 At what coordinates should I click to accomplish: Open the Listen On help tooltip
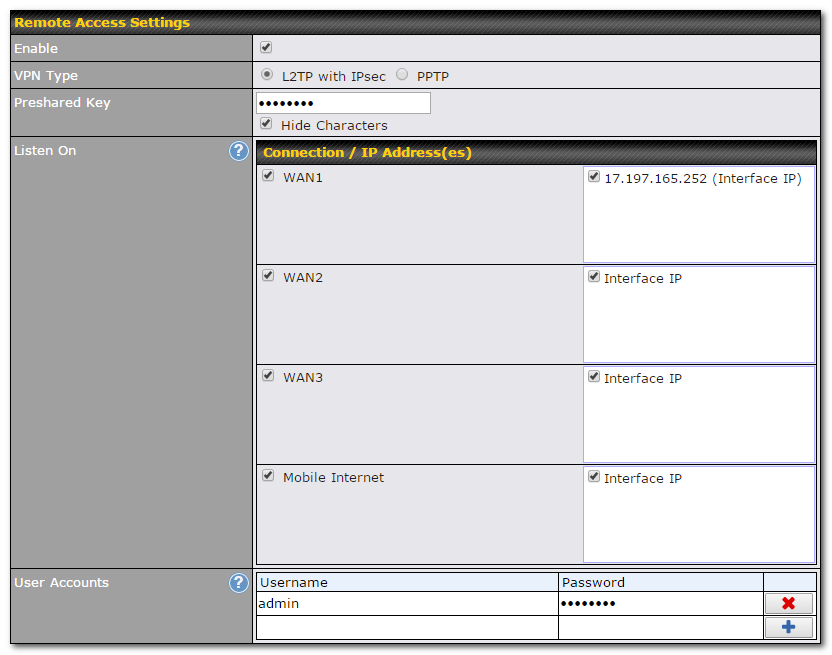[x=238, y=151]
